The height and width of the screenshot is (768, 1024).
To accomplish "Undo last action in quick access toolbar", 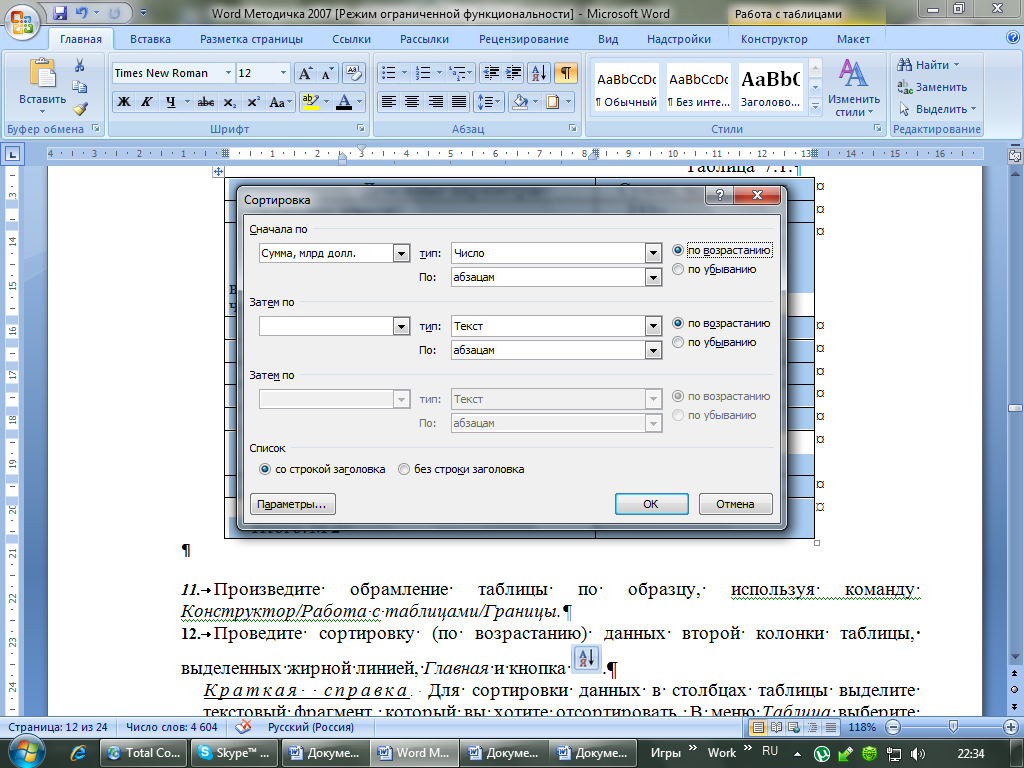I will 82,12.
